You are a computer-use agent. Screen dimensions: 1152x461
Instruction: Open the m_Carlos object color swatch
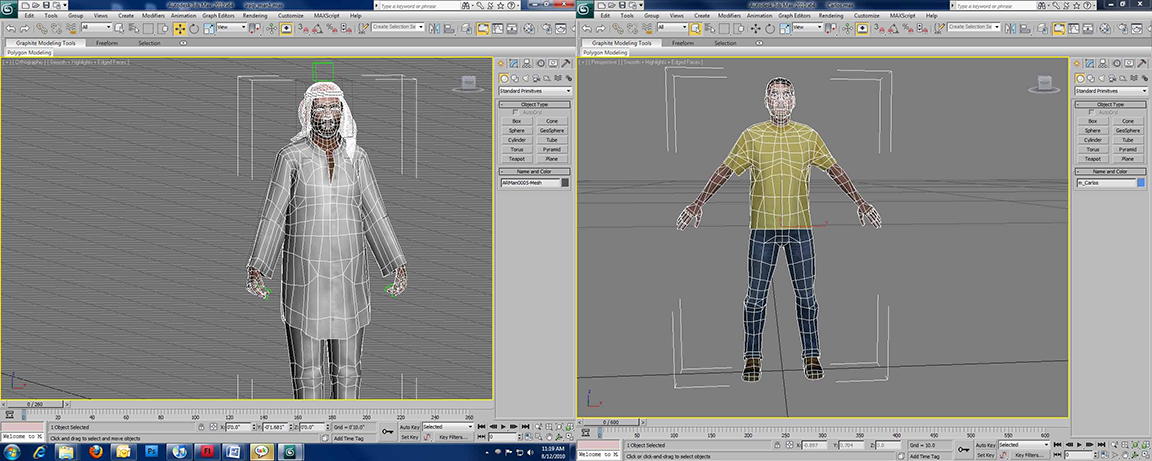pos(1142,184)
